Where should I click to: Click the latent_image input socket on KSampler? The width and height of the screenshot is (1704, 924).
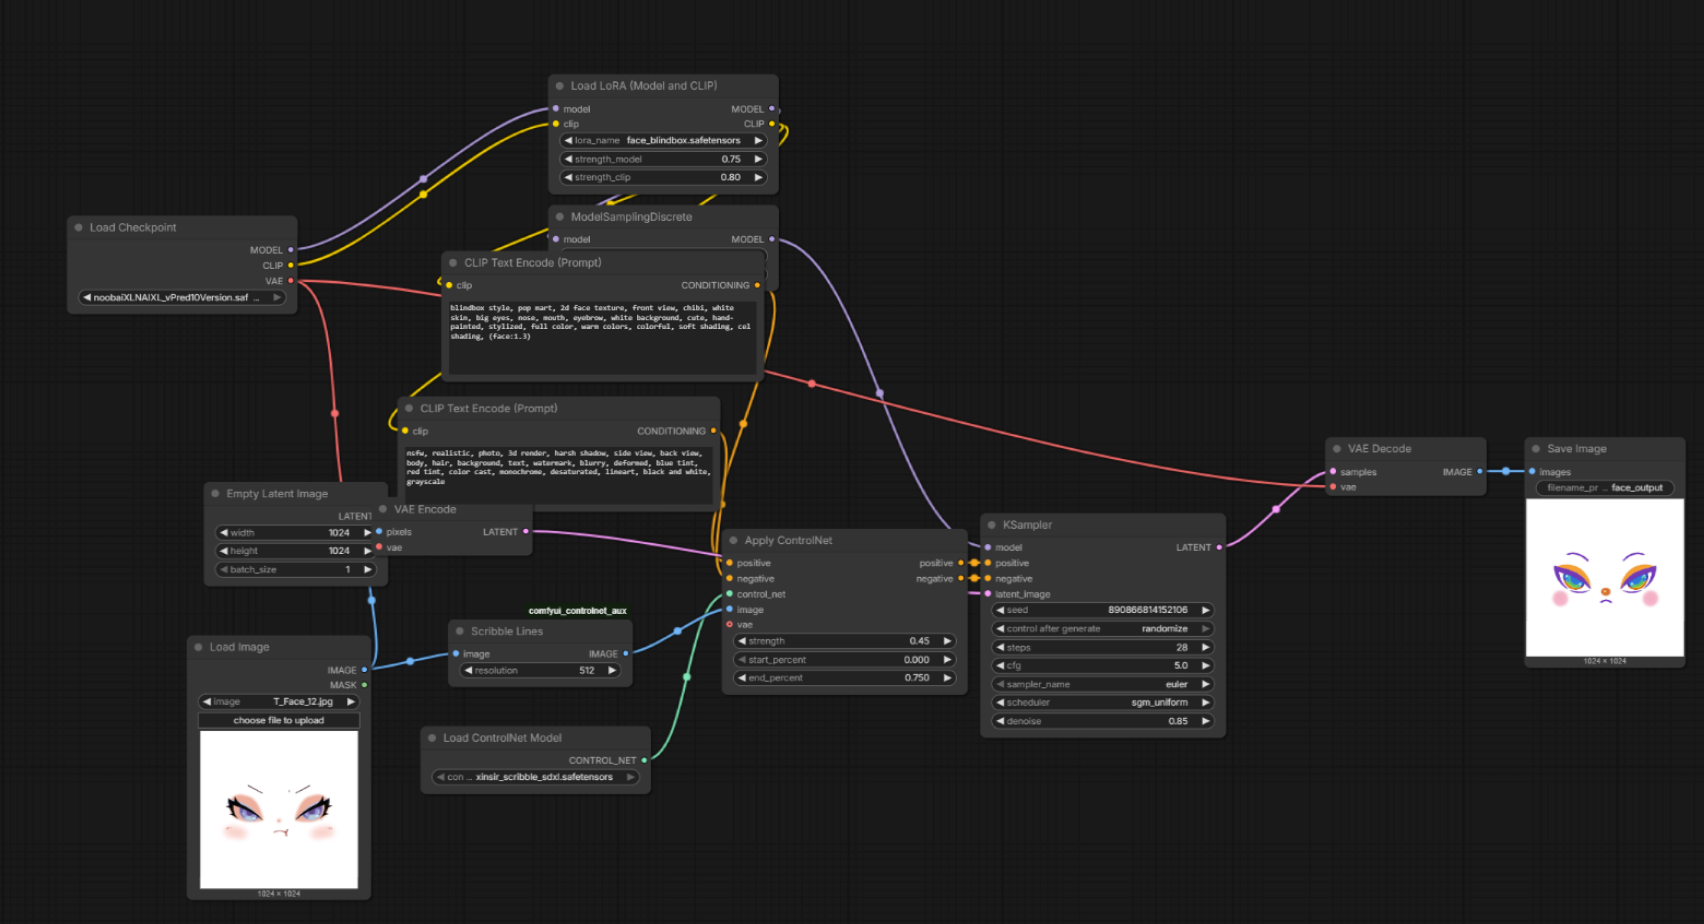[x=988, y=594]
